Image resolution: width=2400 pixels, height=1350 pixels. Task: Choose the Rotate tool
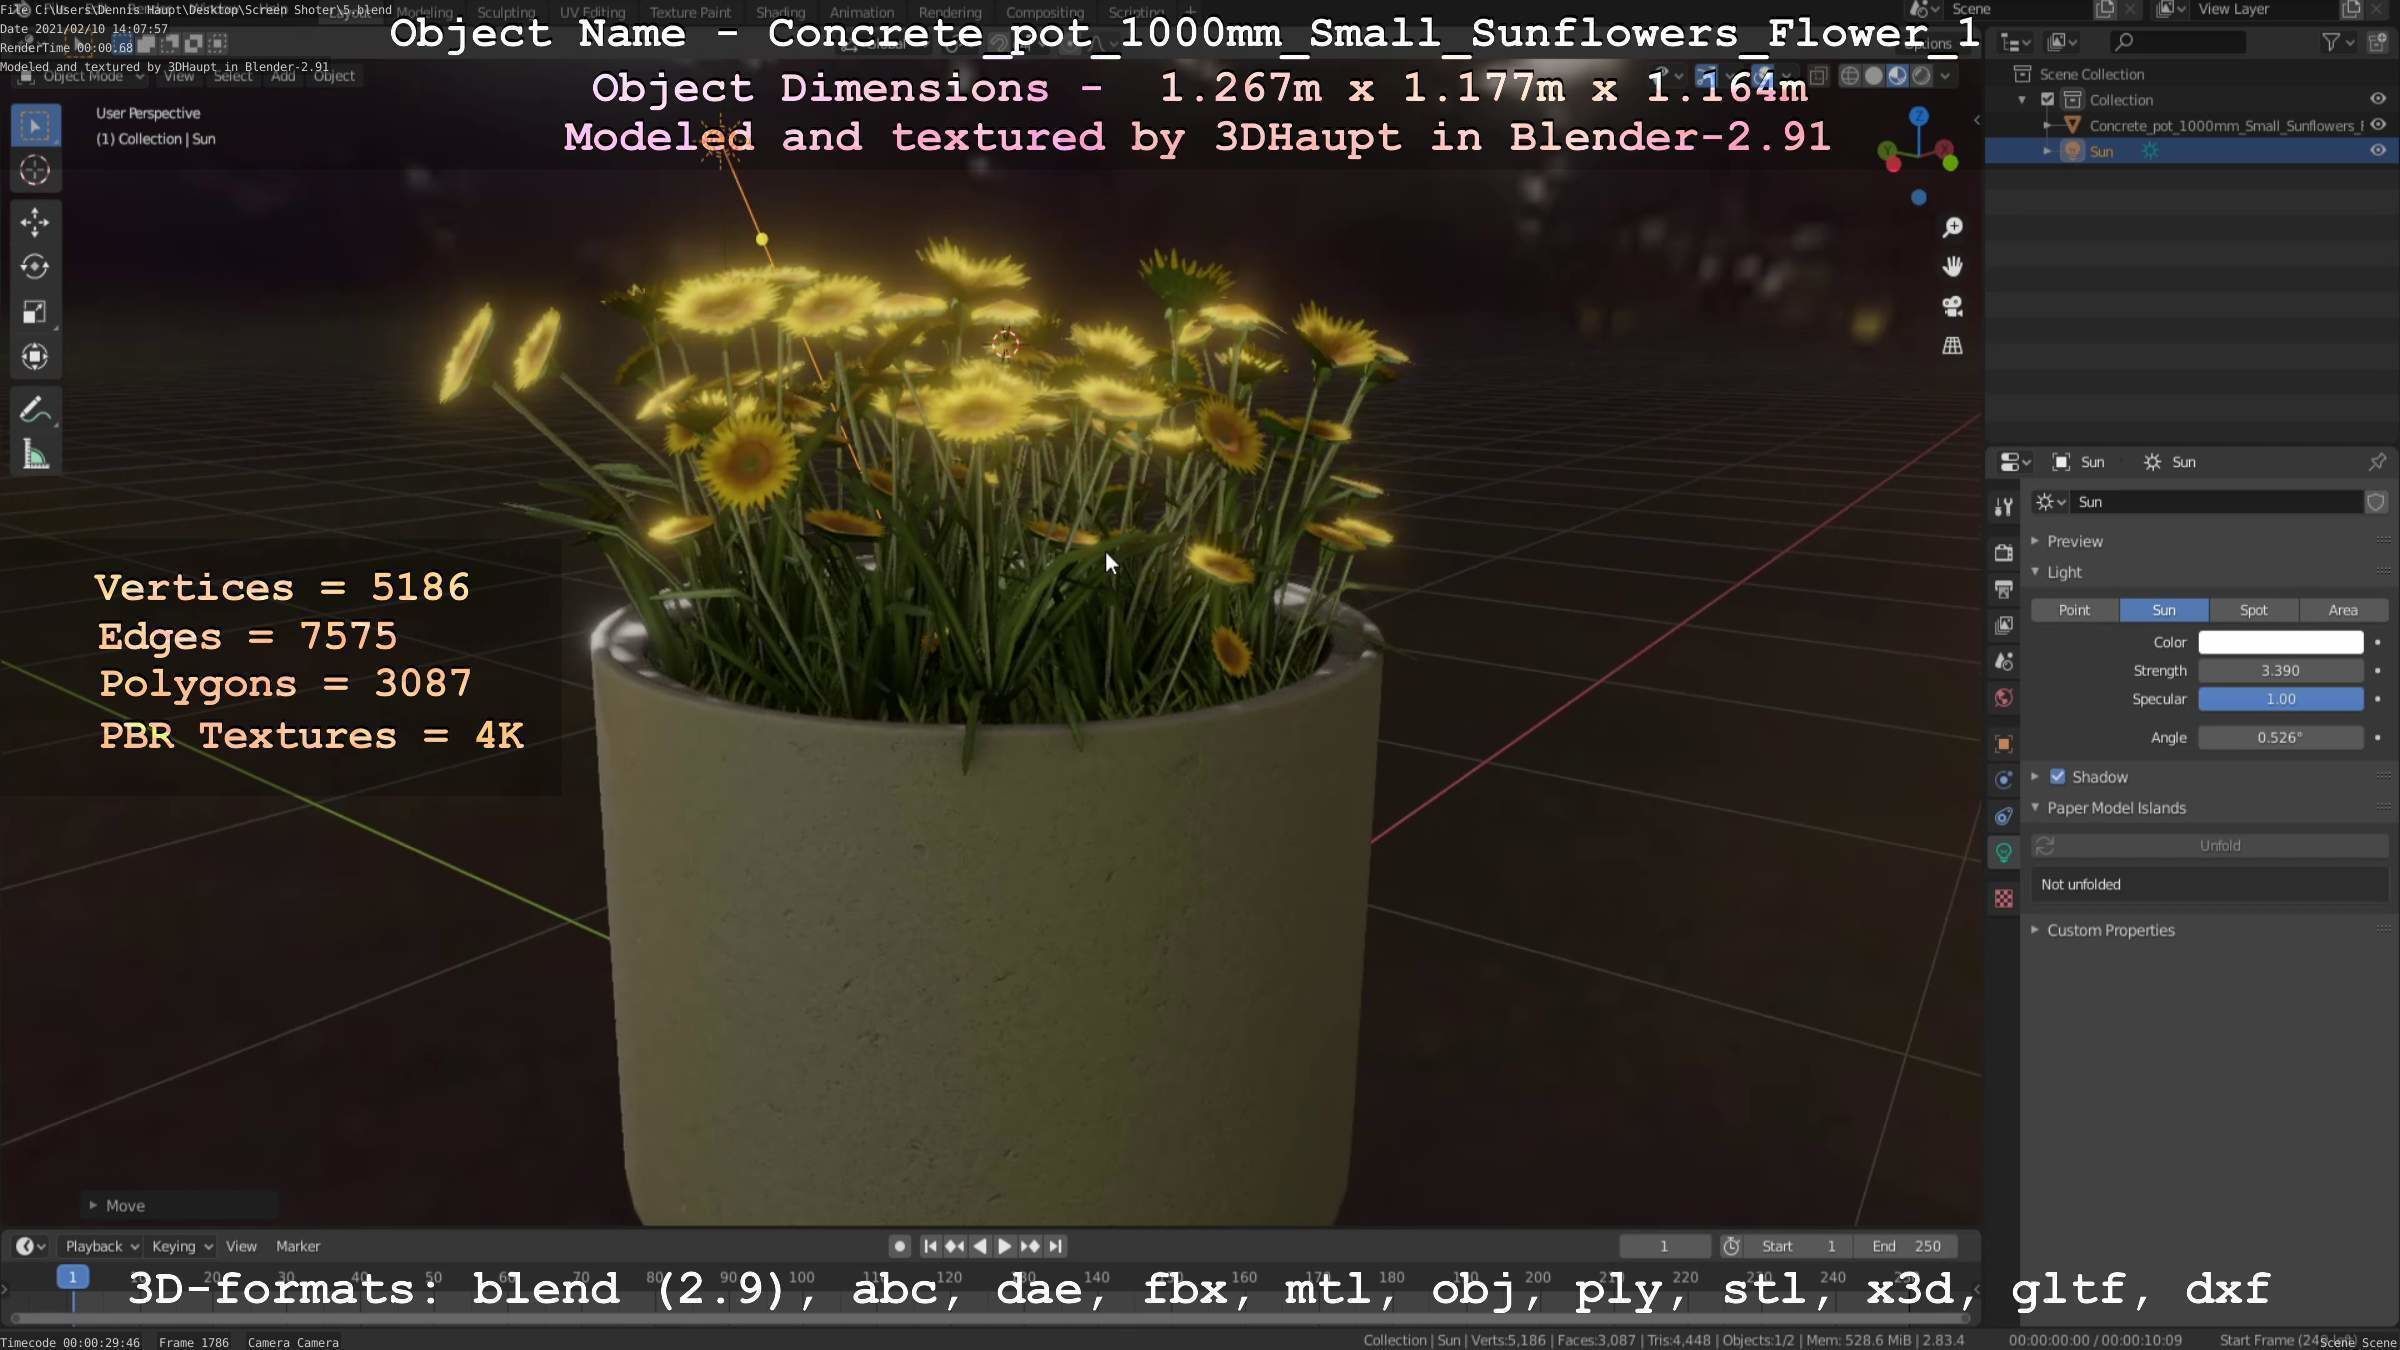tap(35, 267)
